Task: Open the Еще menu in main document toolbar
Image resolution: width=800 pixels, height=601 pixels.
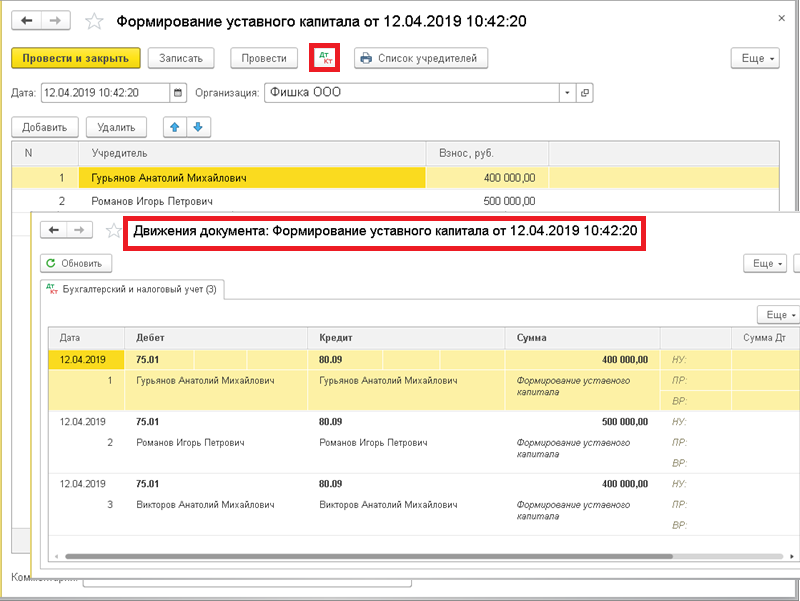Action: click(x=755, y=58)
